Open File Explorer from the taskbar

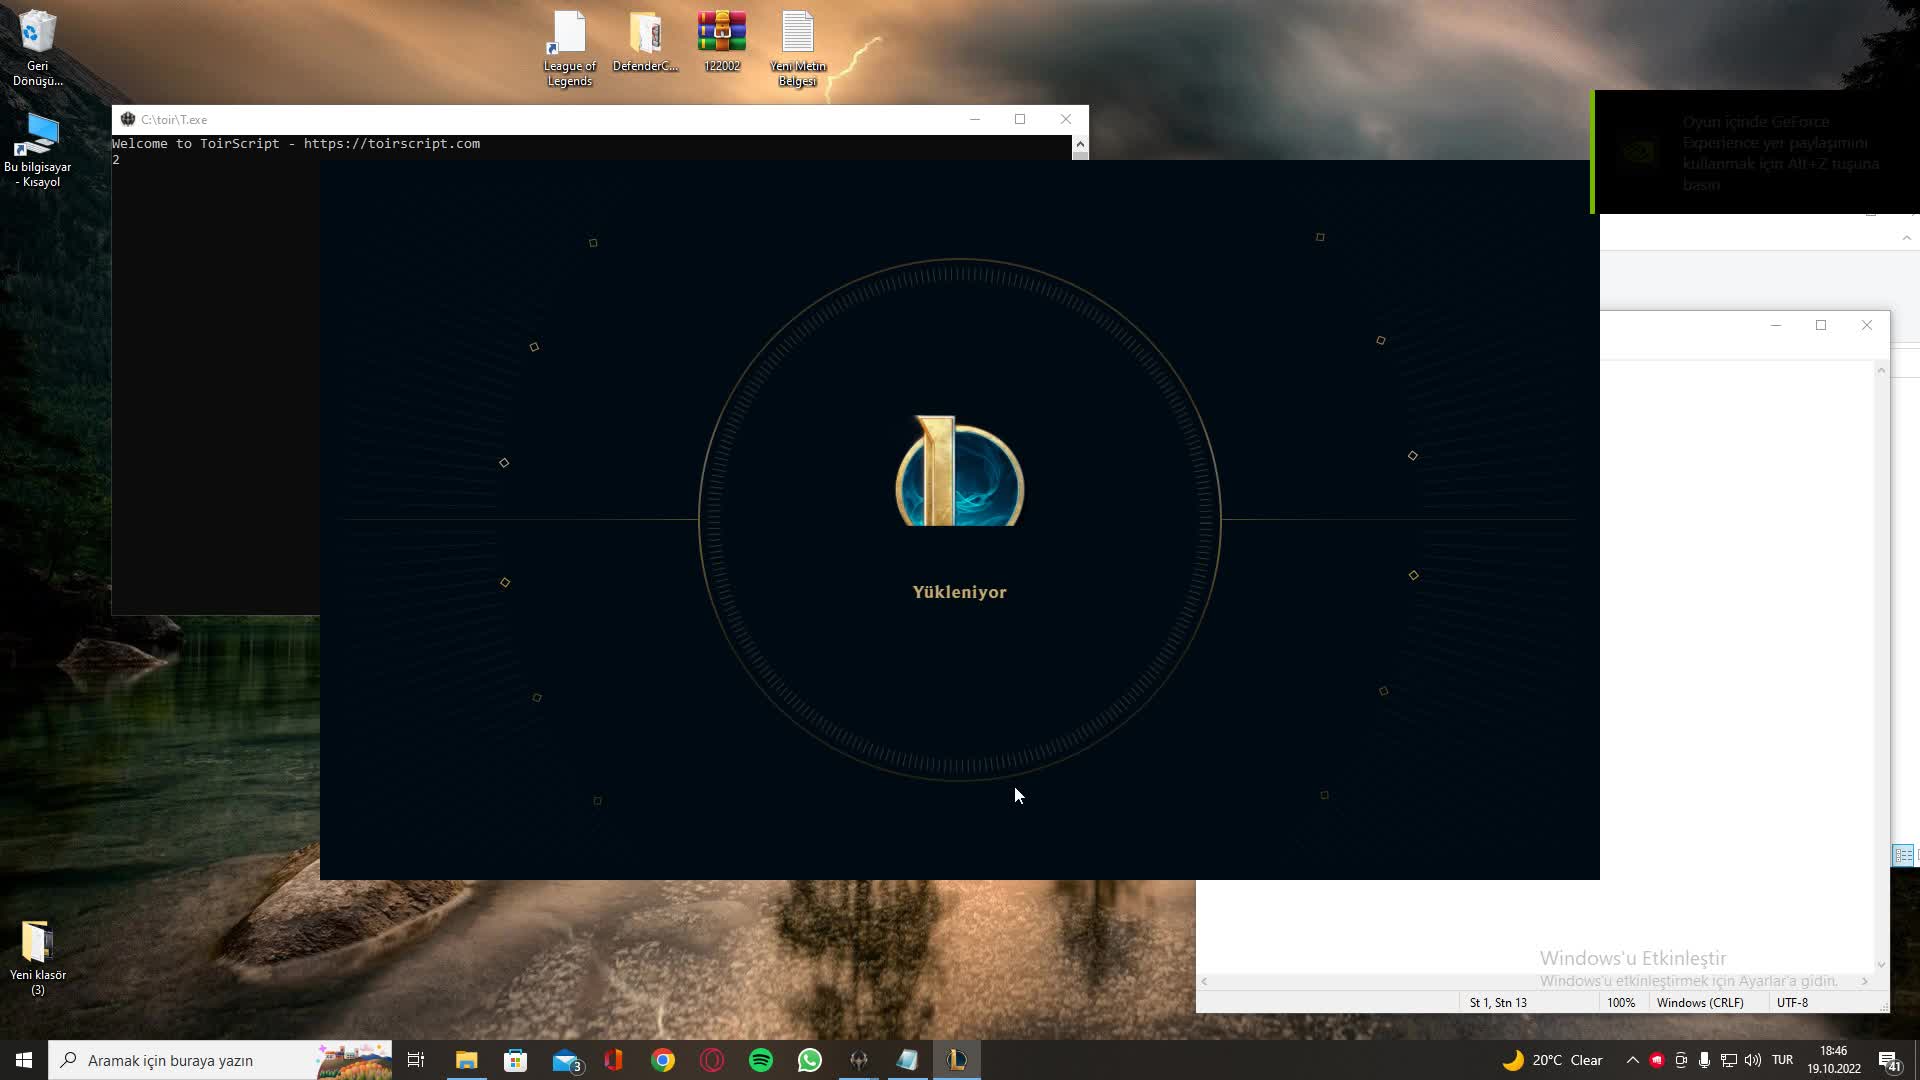point(466,1060)
